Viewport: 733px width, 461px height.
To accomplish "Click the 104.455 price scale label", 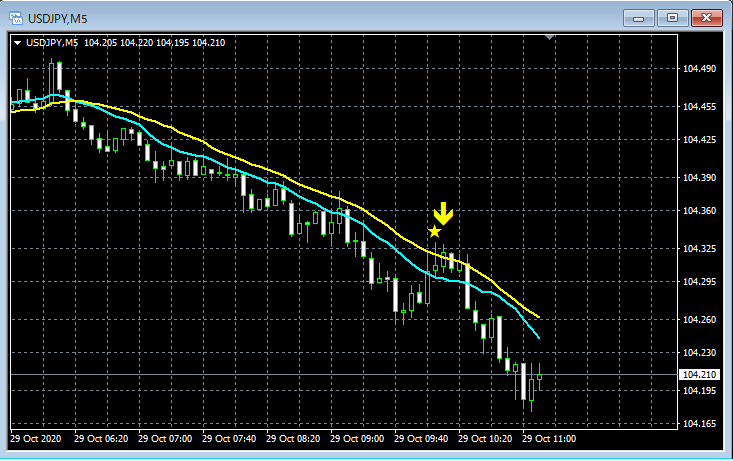I will [x=699, y=107].
